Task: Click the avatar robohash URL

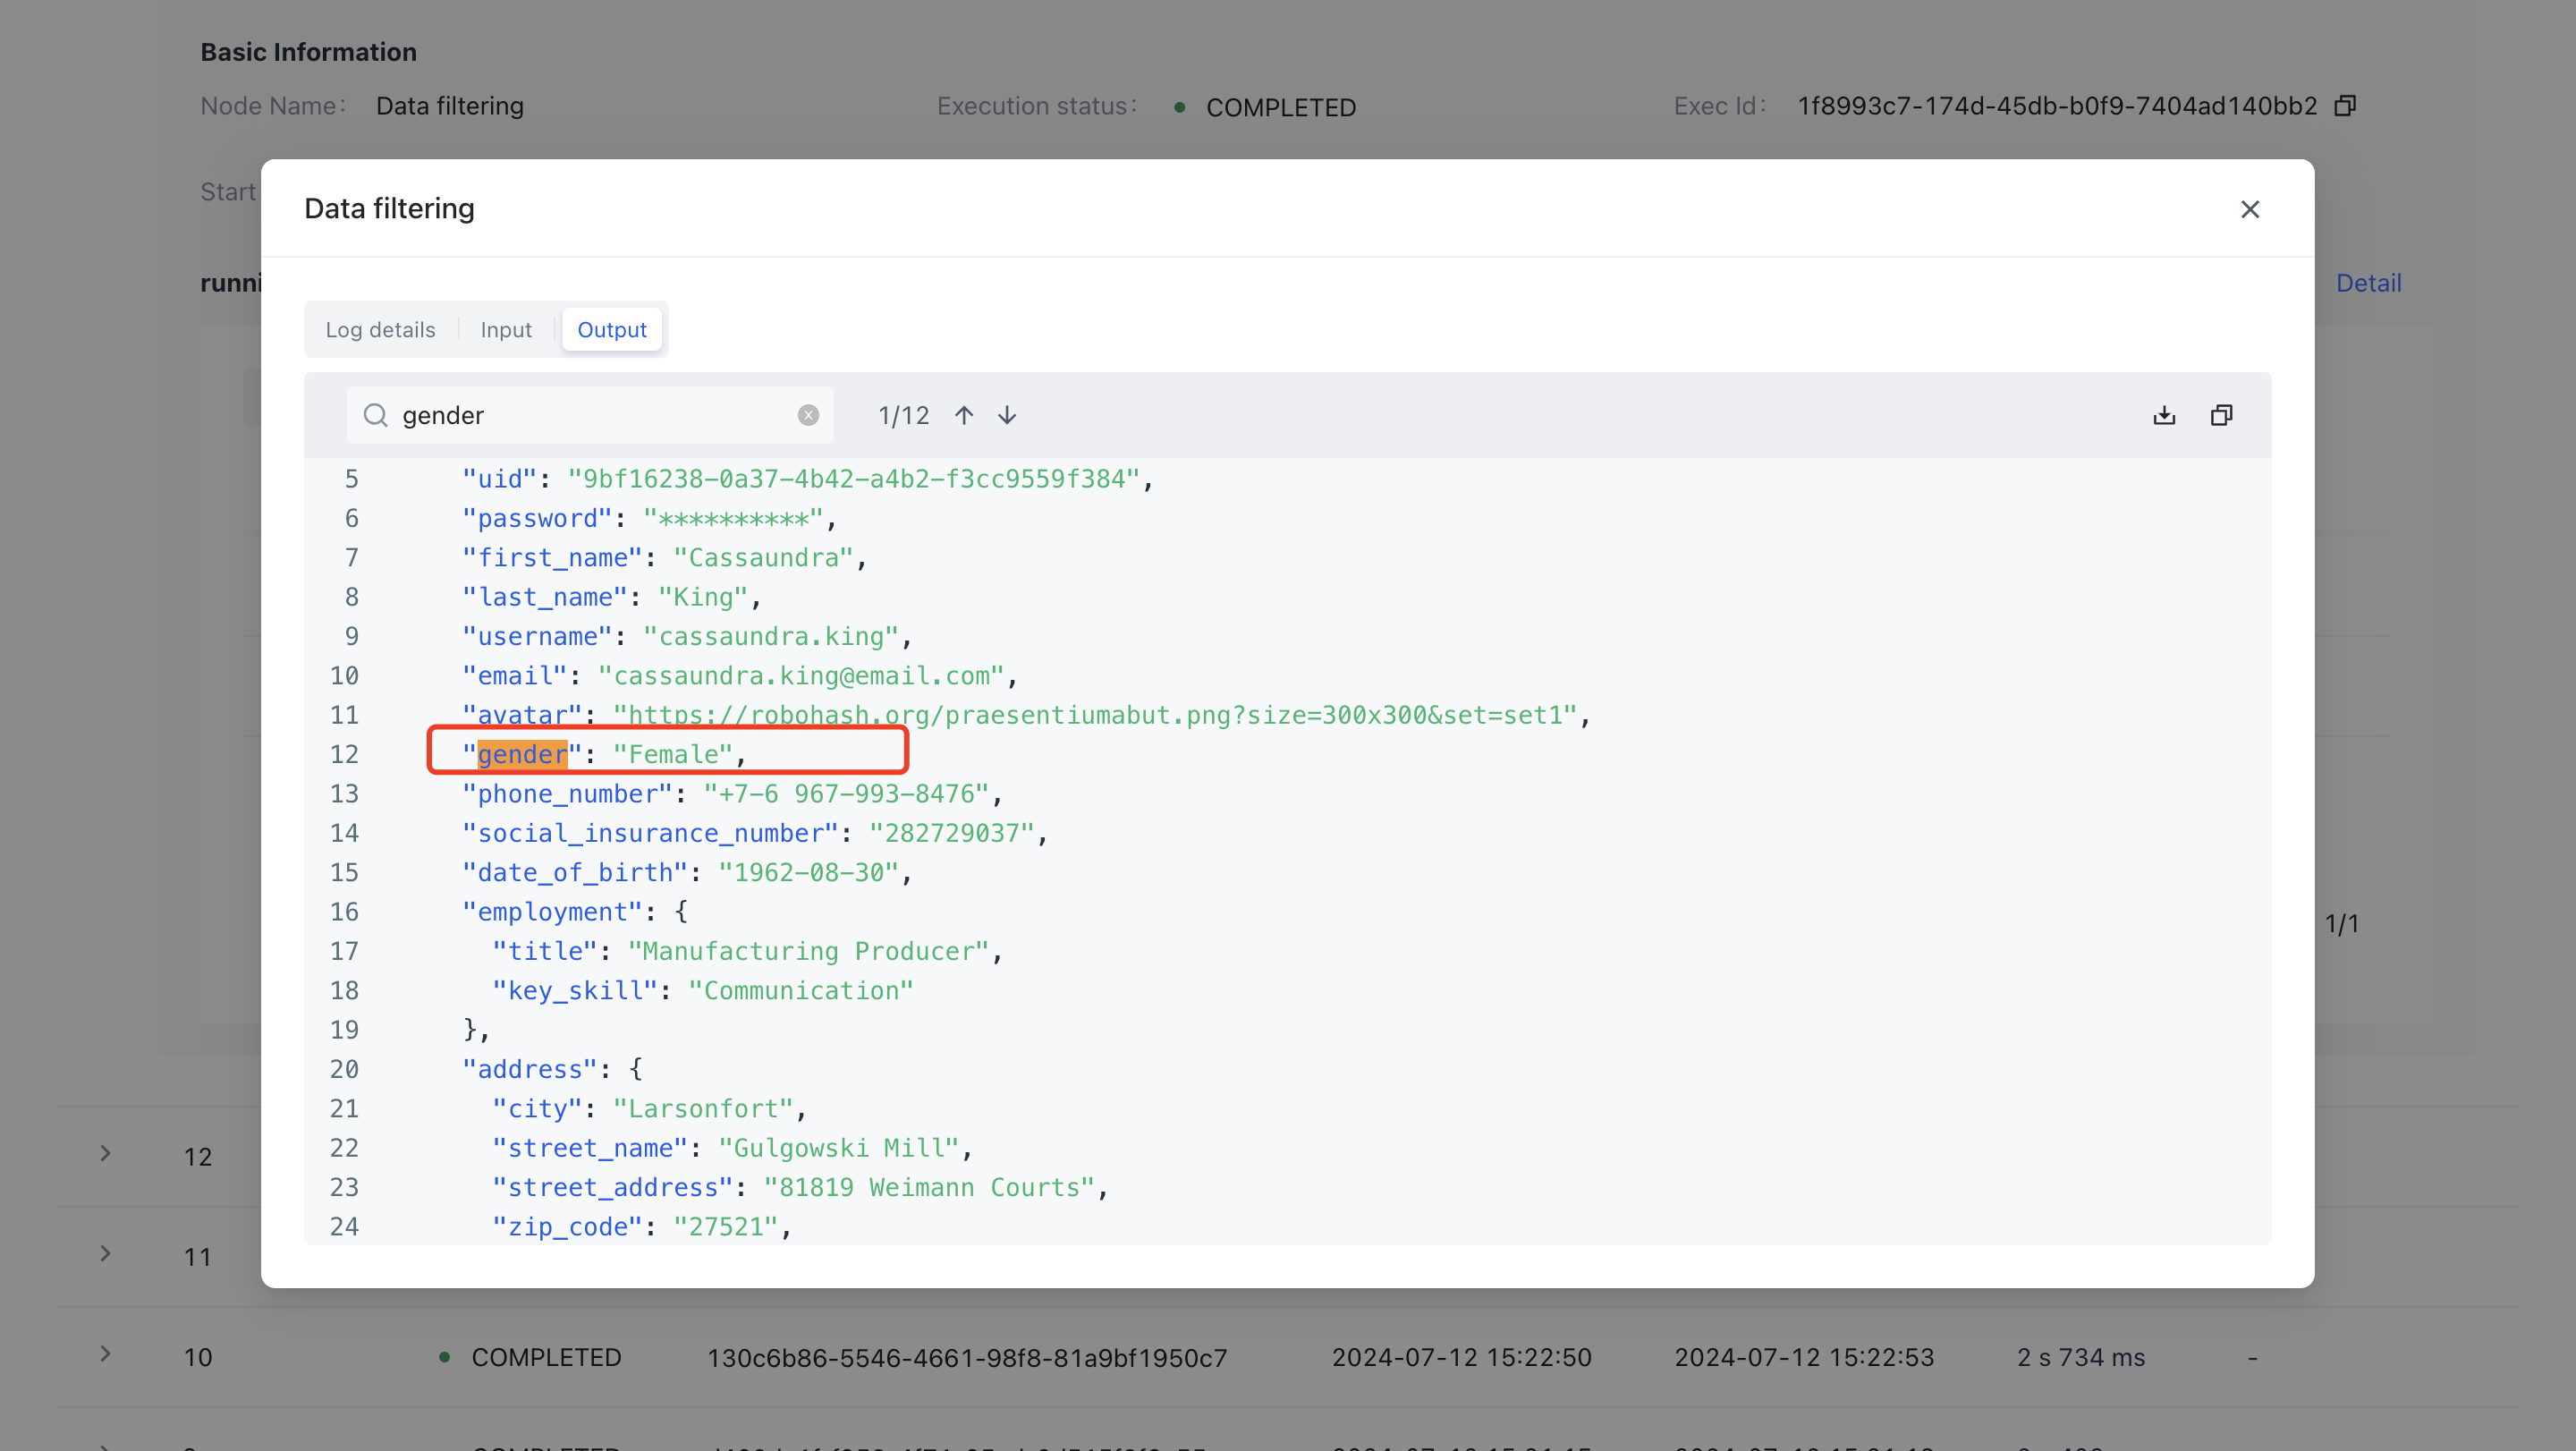Action: pyautogui.click(x=1095, y=715)
